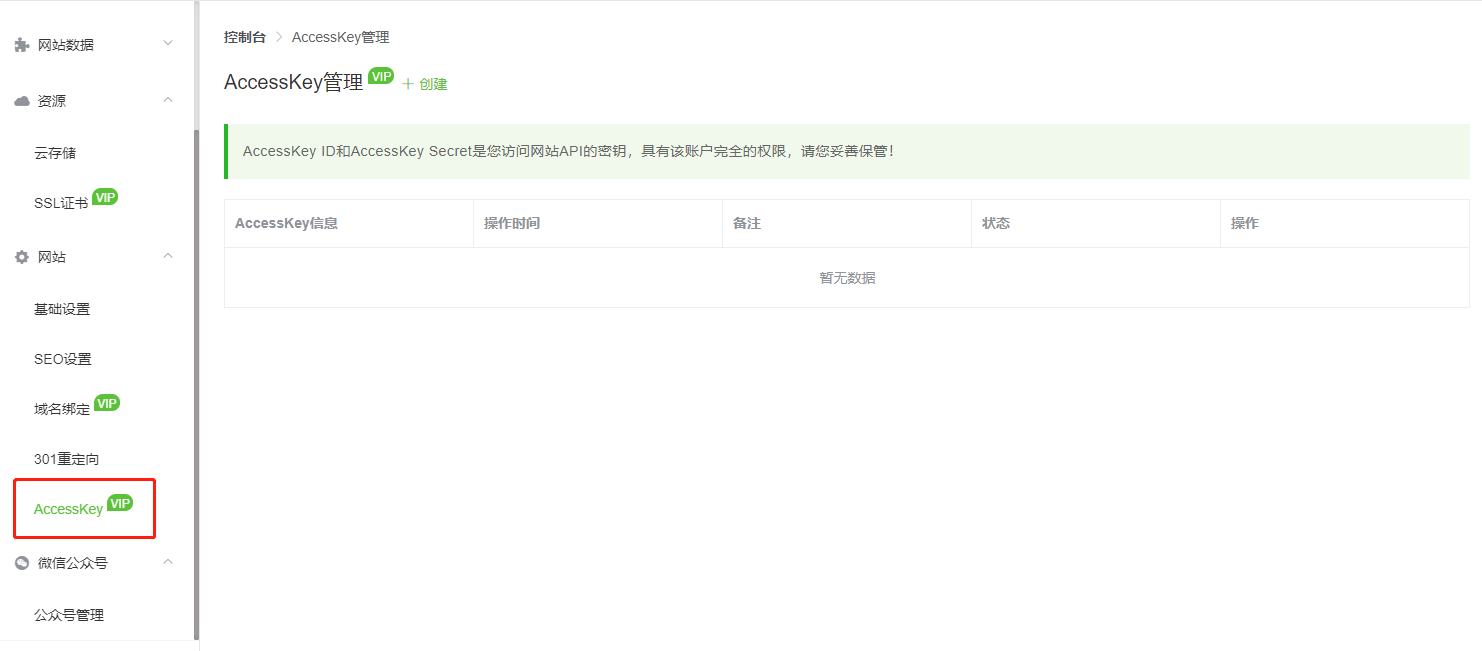Screen dimensions: 1482x651
Task: Select 基础设置 in the sidebar
Action: pos(62,309)
